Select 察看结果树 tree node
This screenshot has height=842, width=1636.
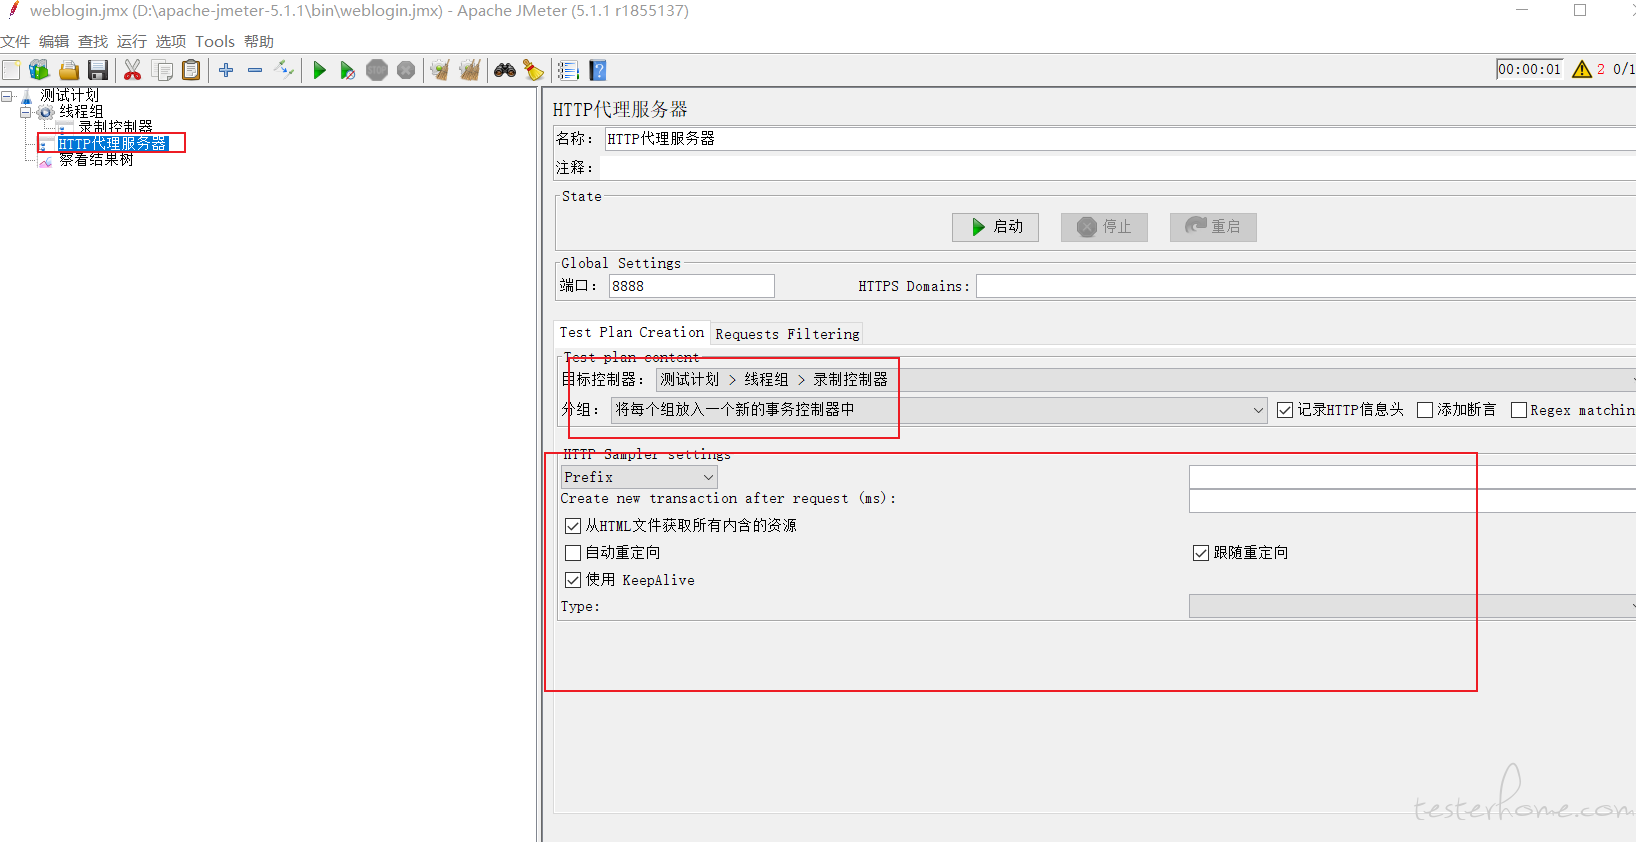96,160
